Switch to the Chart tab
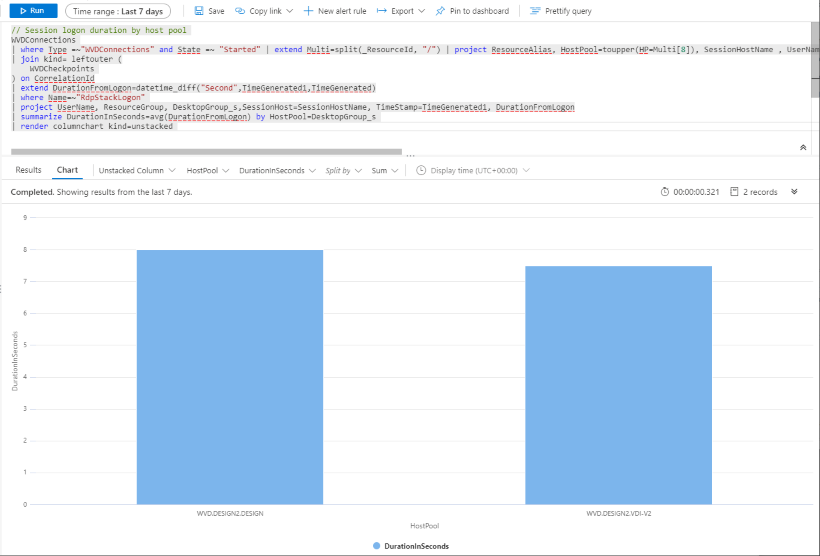Screen dimensions: 820x556 pos(67,170)
